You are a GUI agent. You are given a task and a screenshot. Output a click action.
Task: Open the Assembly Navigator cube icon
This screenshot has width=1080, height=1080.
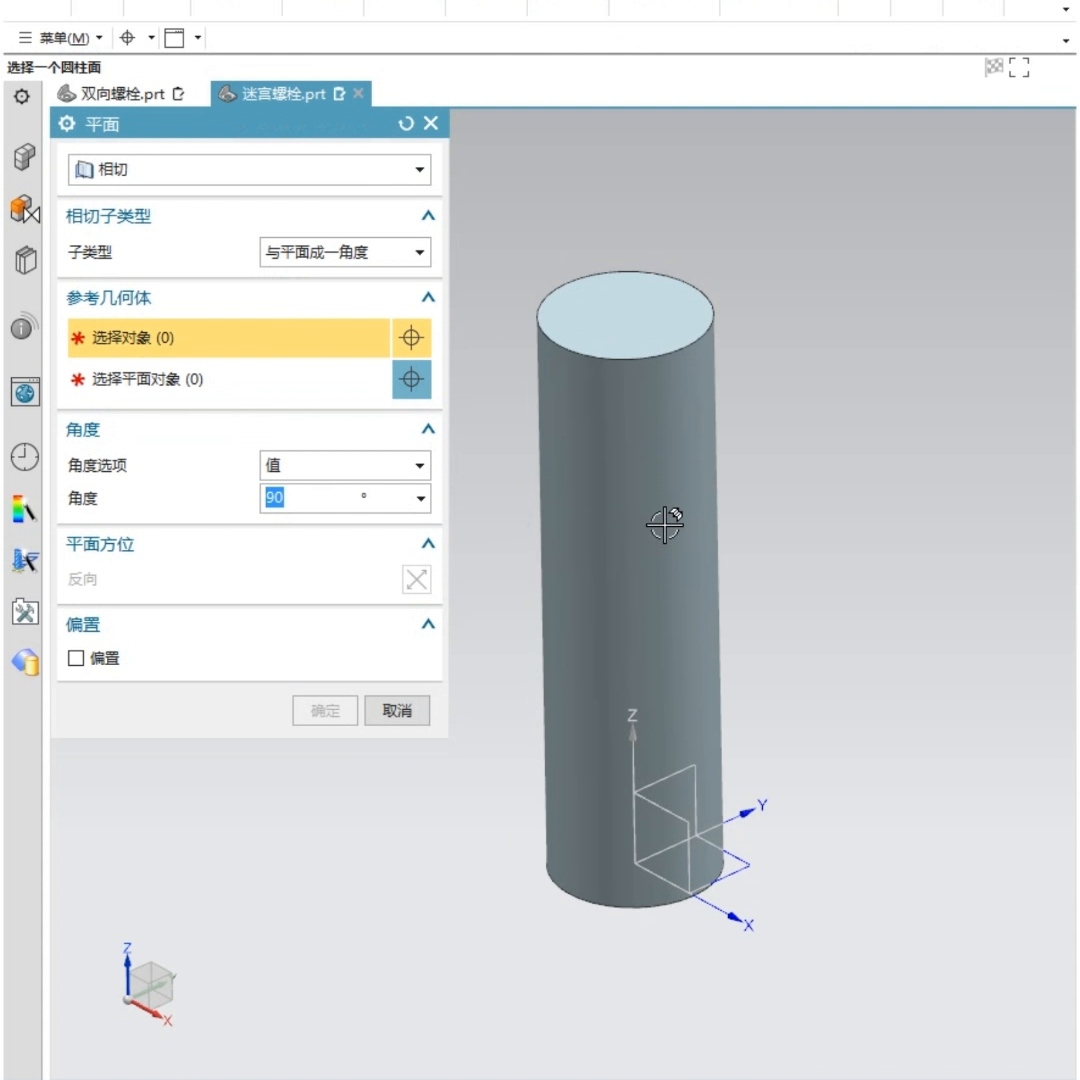(24, 157)
